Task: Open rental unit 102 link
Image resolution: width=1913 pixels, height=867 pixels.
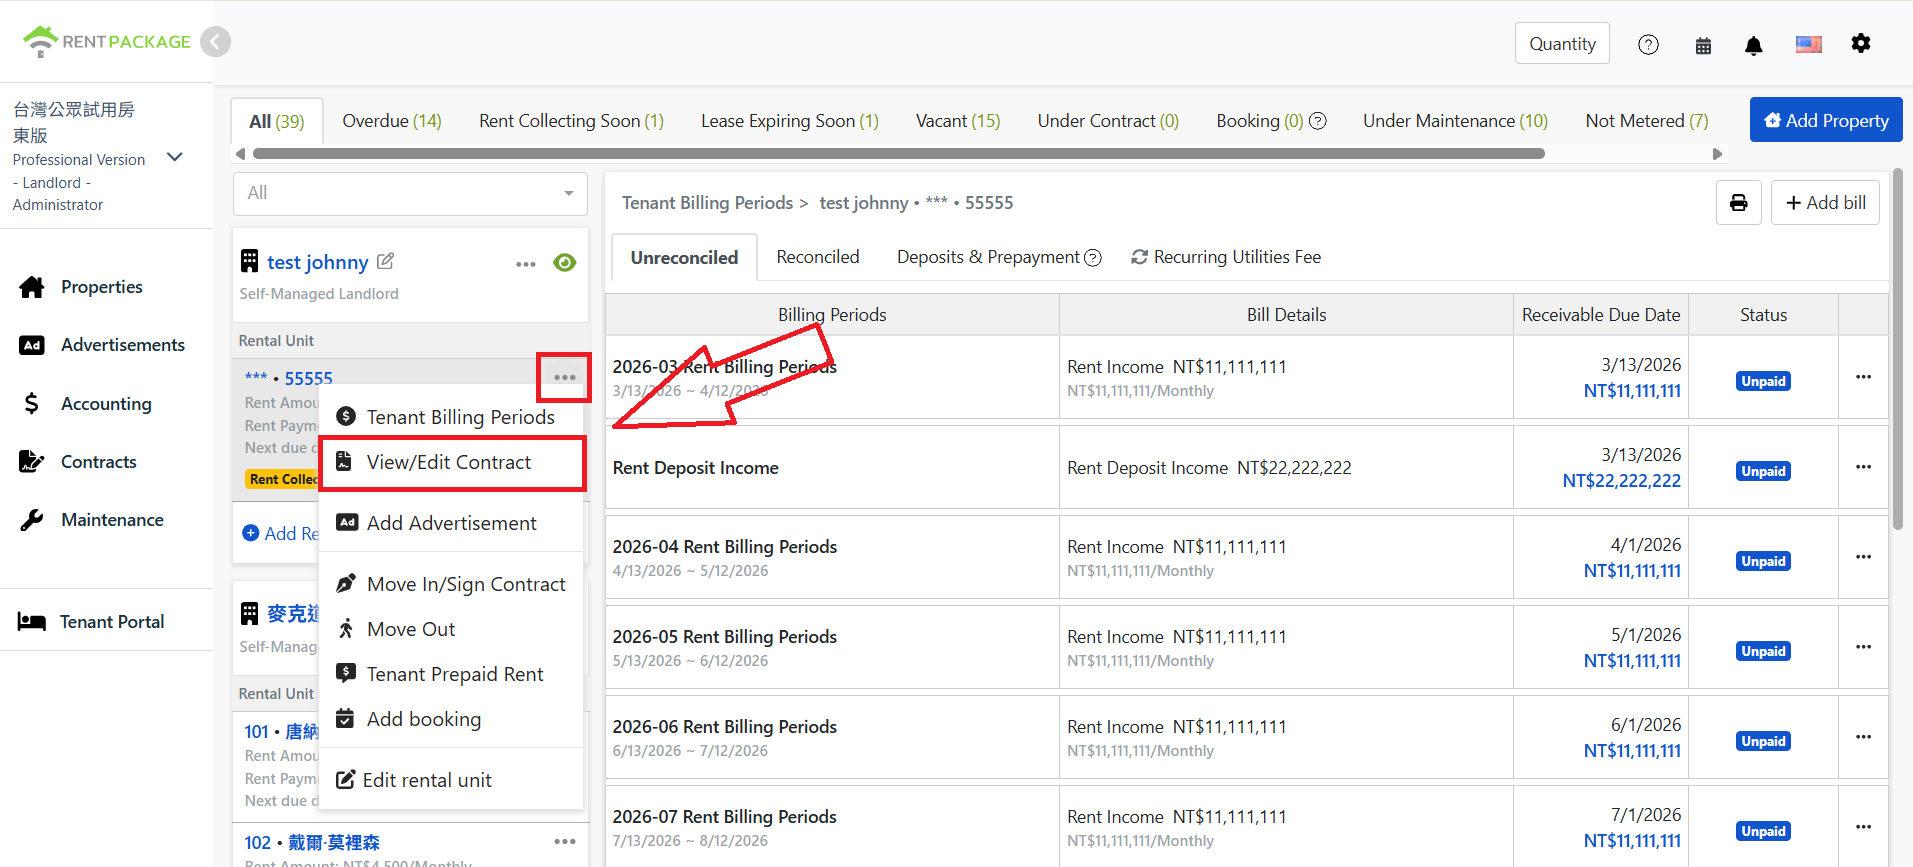Action: click(x=312, y=843)
